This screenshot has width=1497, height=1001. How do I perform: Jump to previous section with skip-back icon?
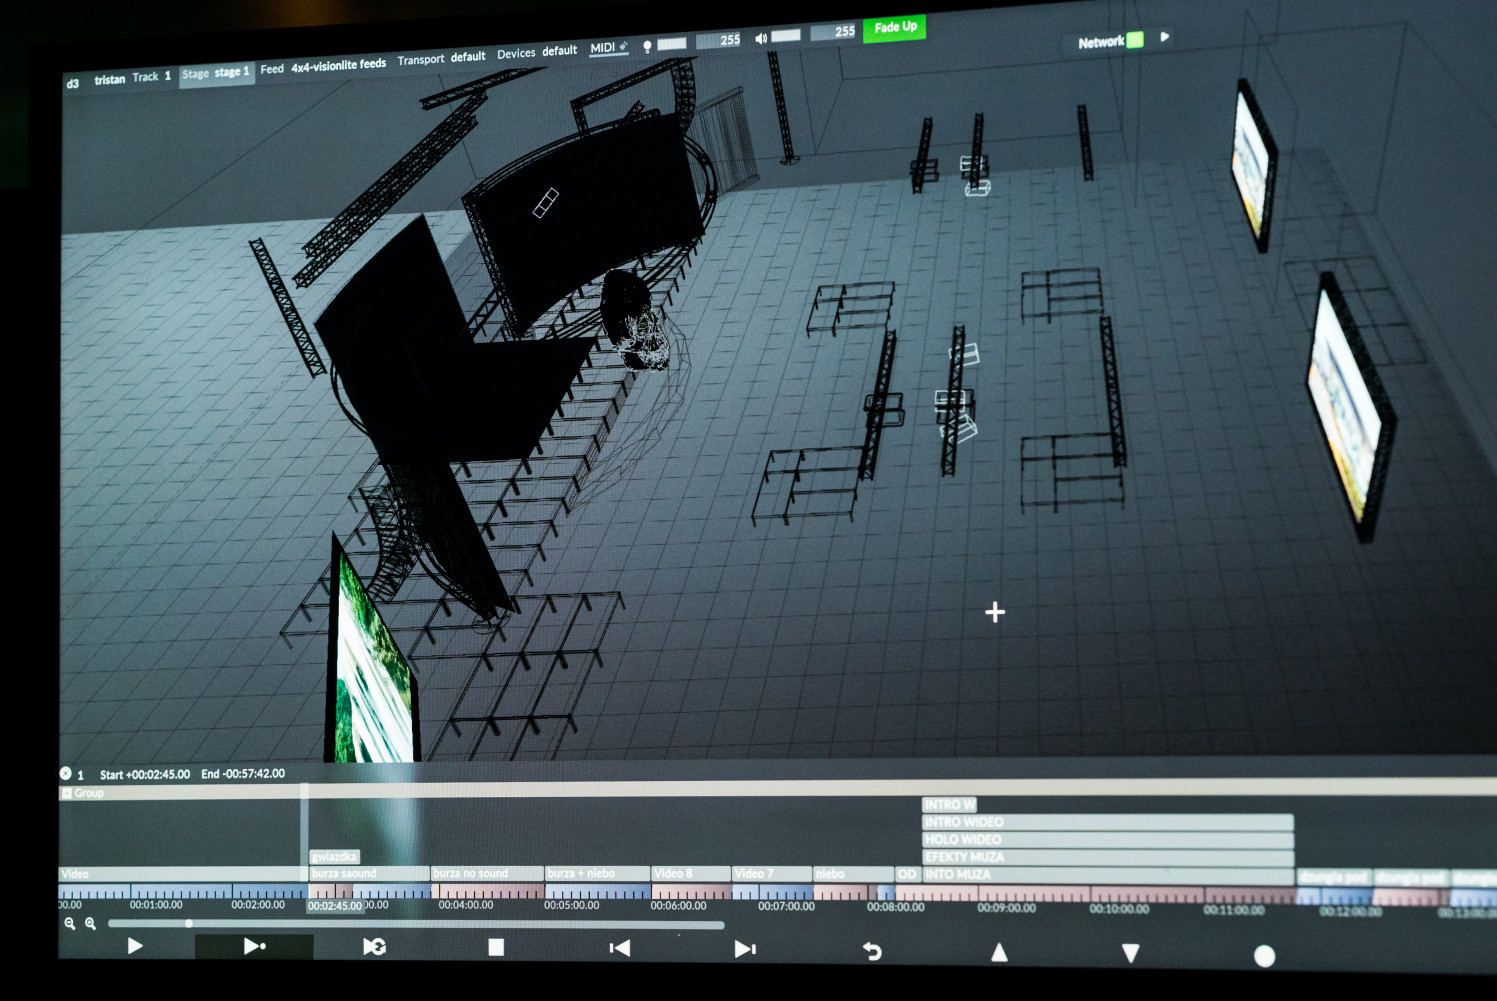pyautogui.click(x=620, y=948)
